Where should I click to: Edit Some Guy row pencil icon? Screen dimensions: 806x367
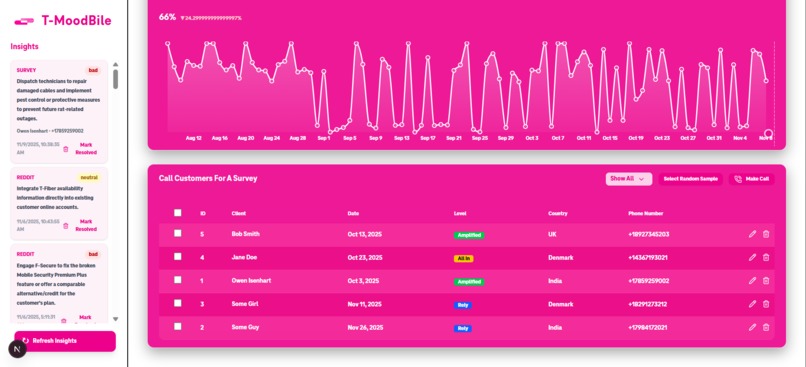tap(752, 327)
